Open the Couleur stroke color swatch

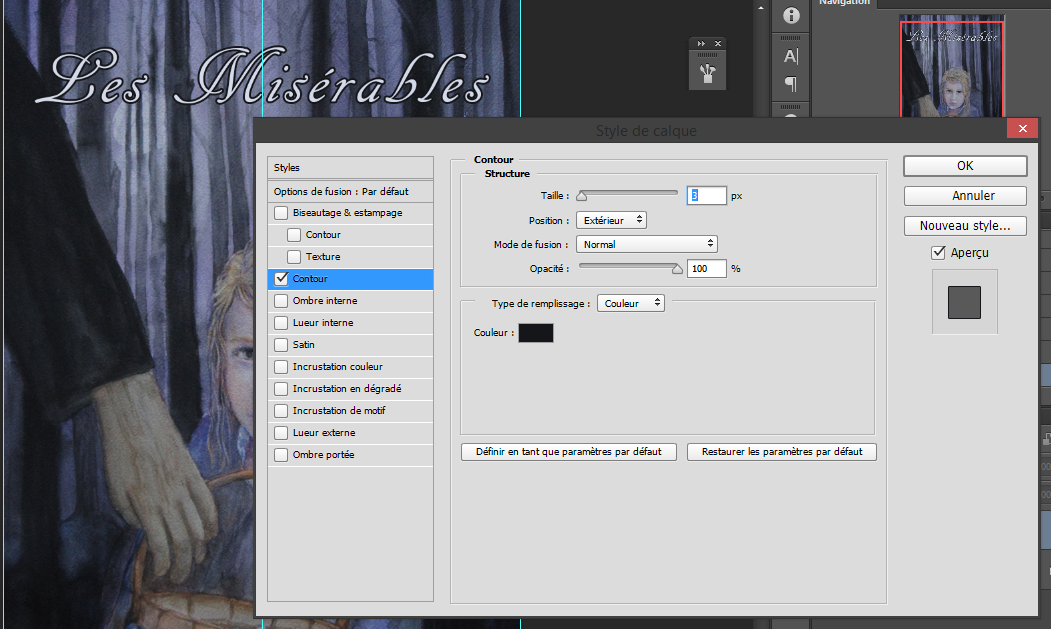(x=535, y=333)
